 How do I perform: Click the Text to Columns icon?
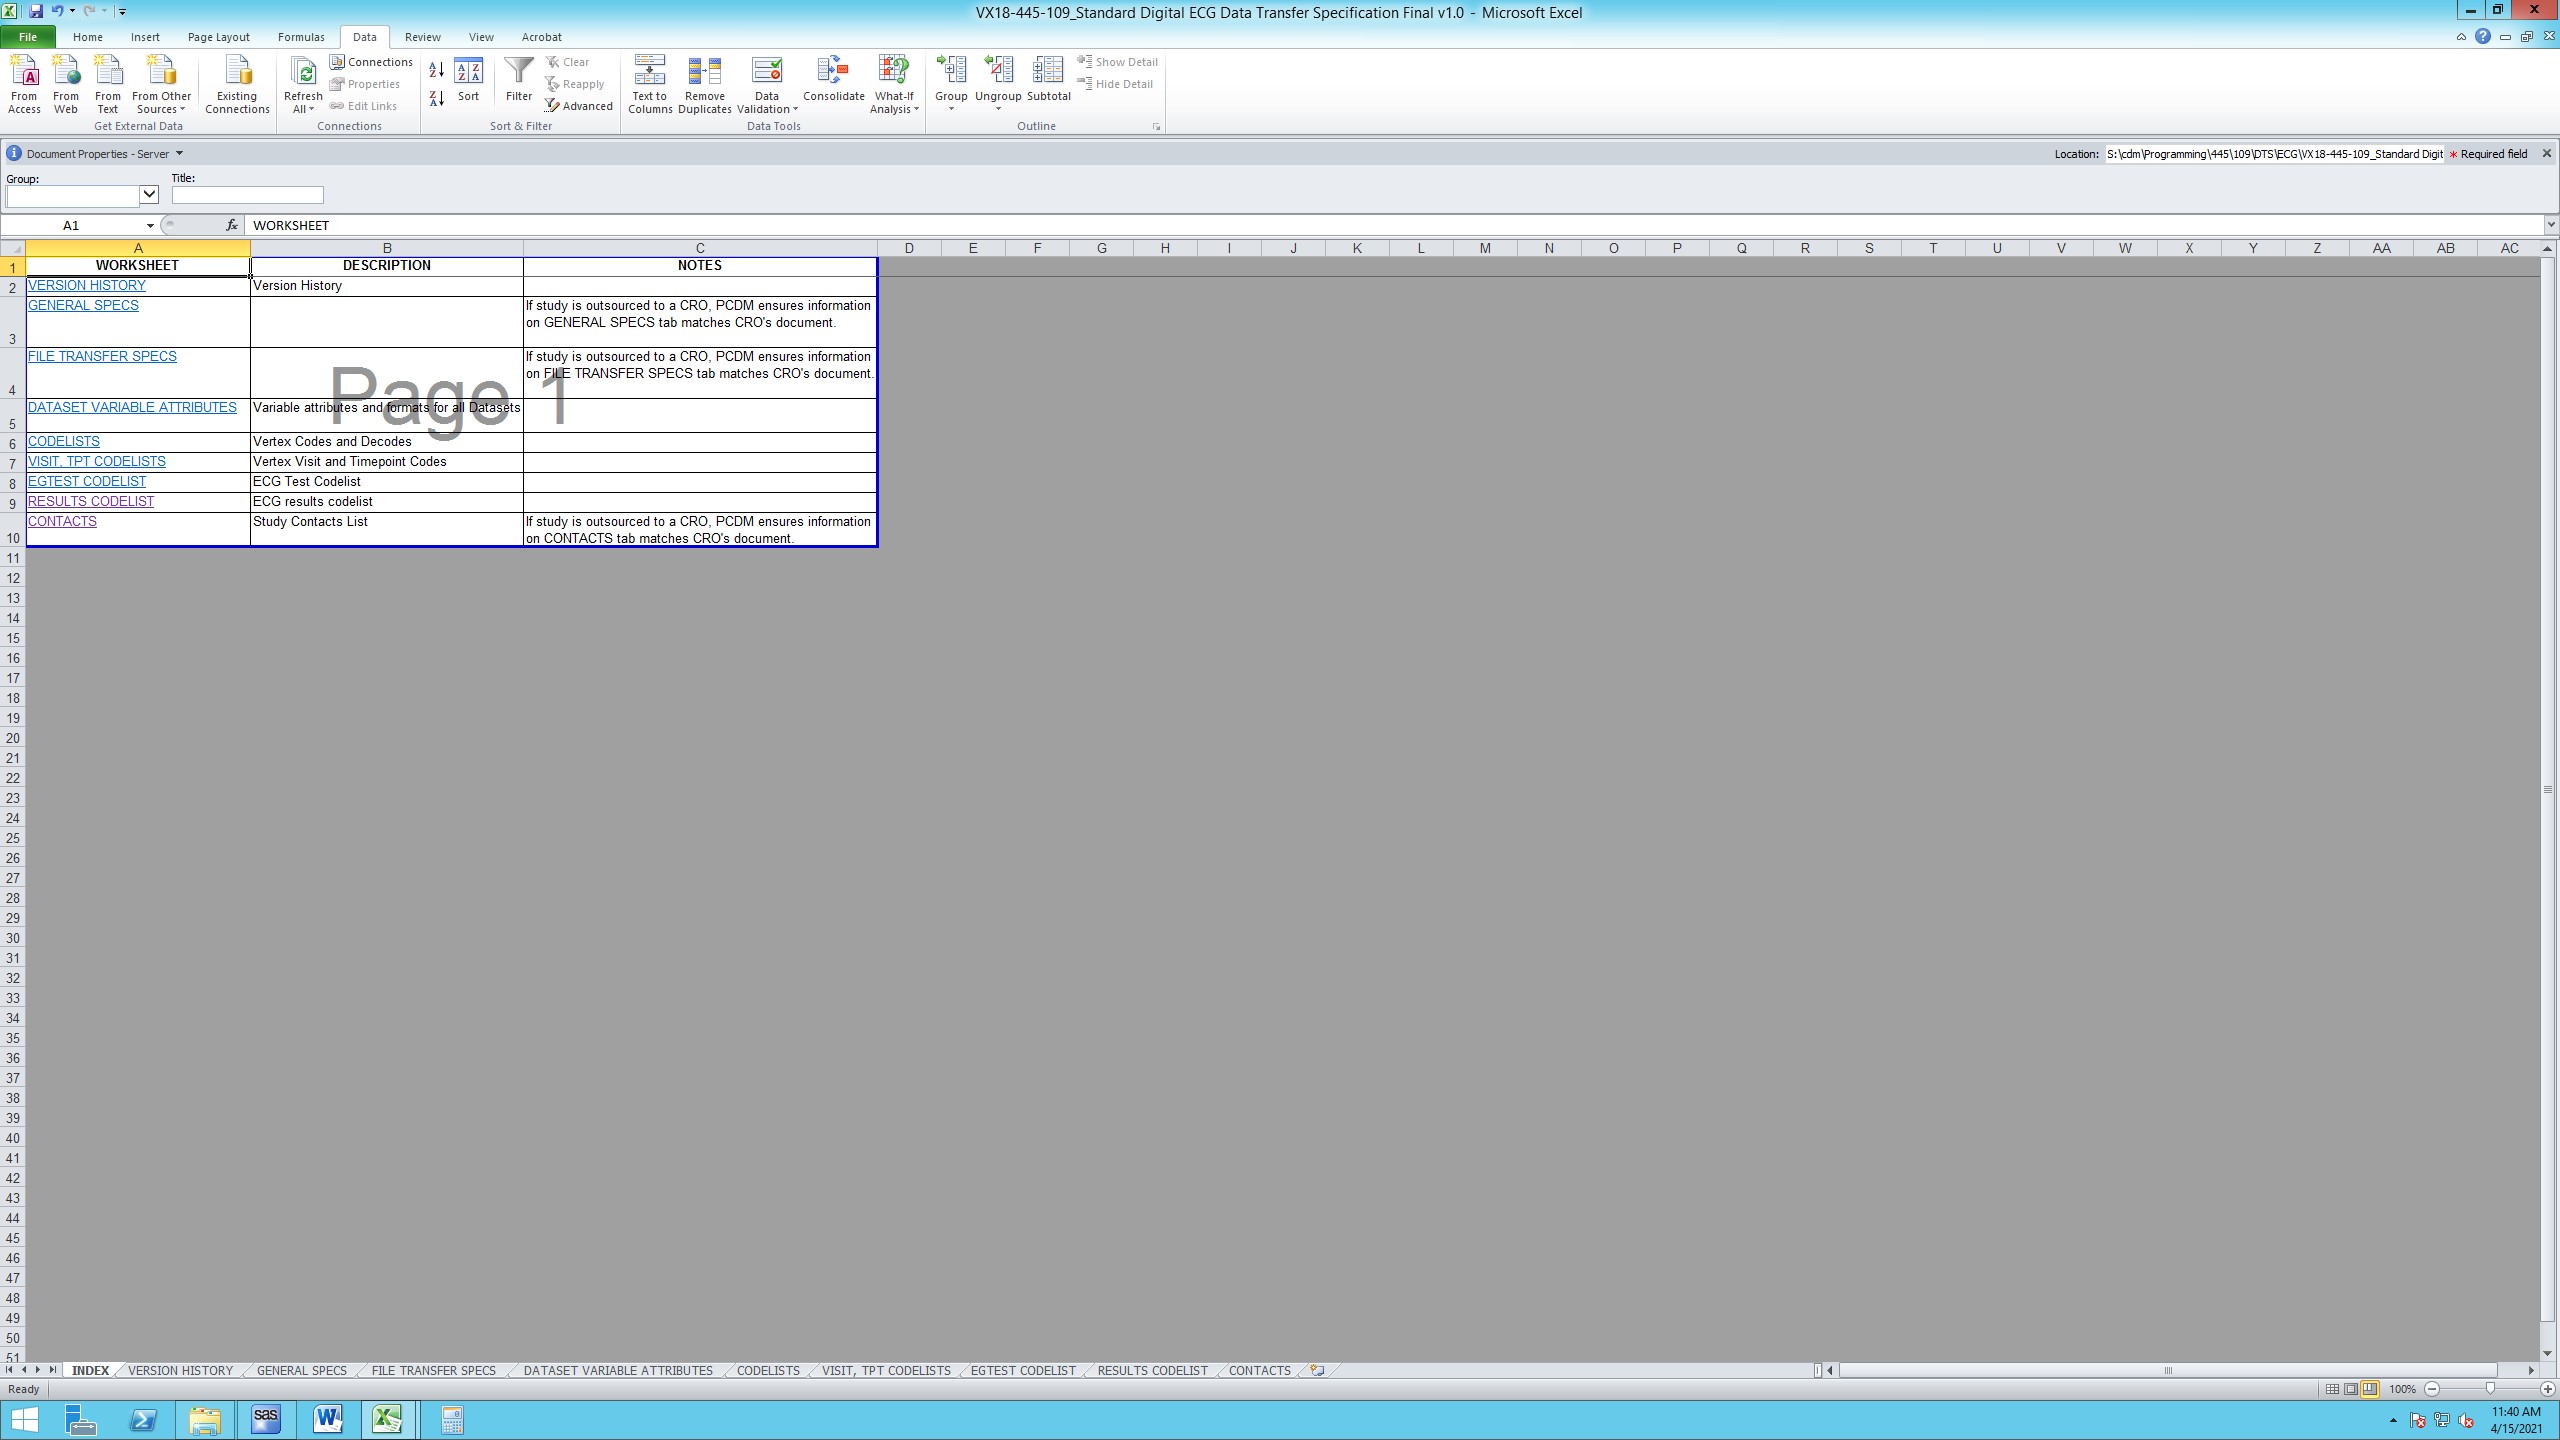649,72
